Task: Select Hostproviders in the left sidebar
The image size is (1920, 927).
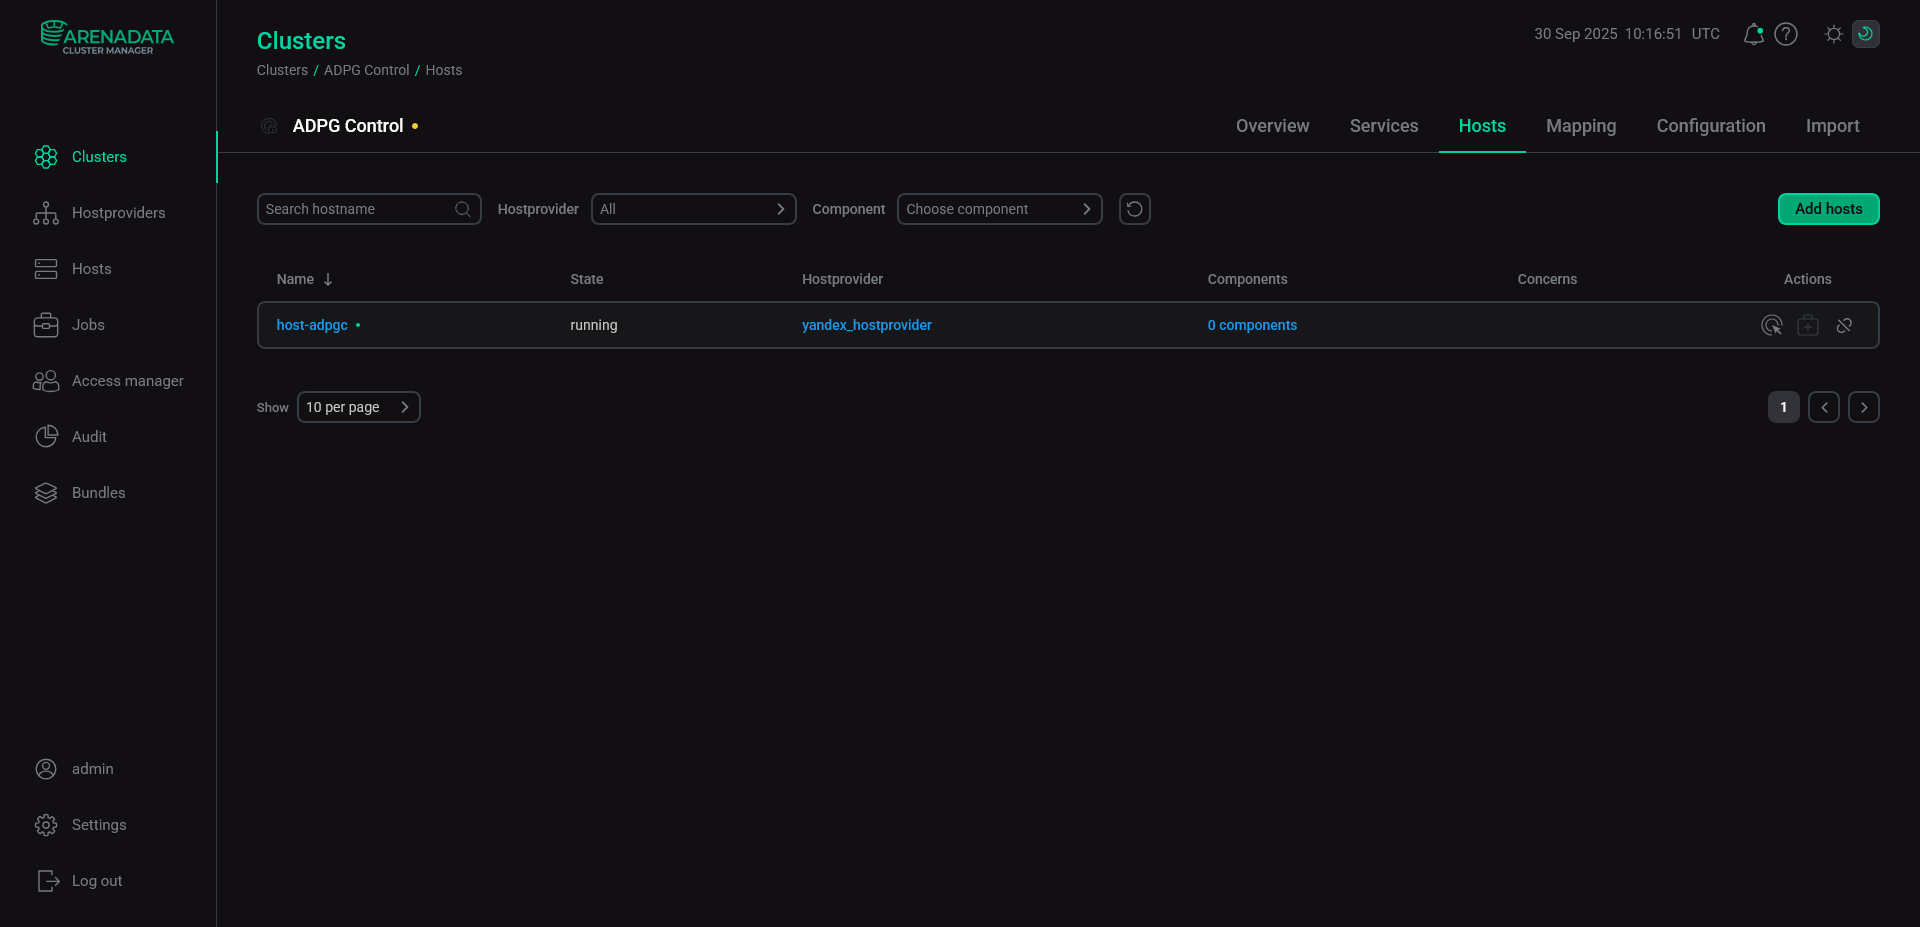Action: [x=119, y=213]
